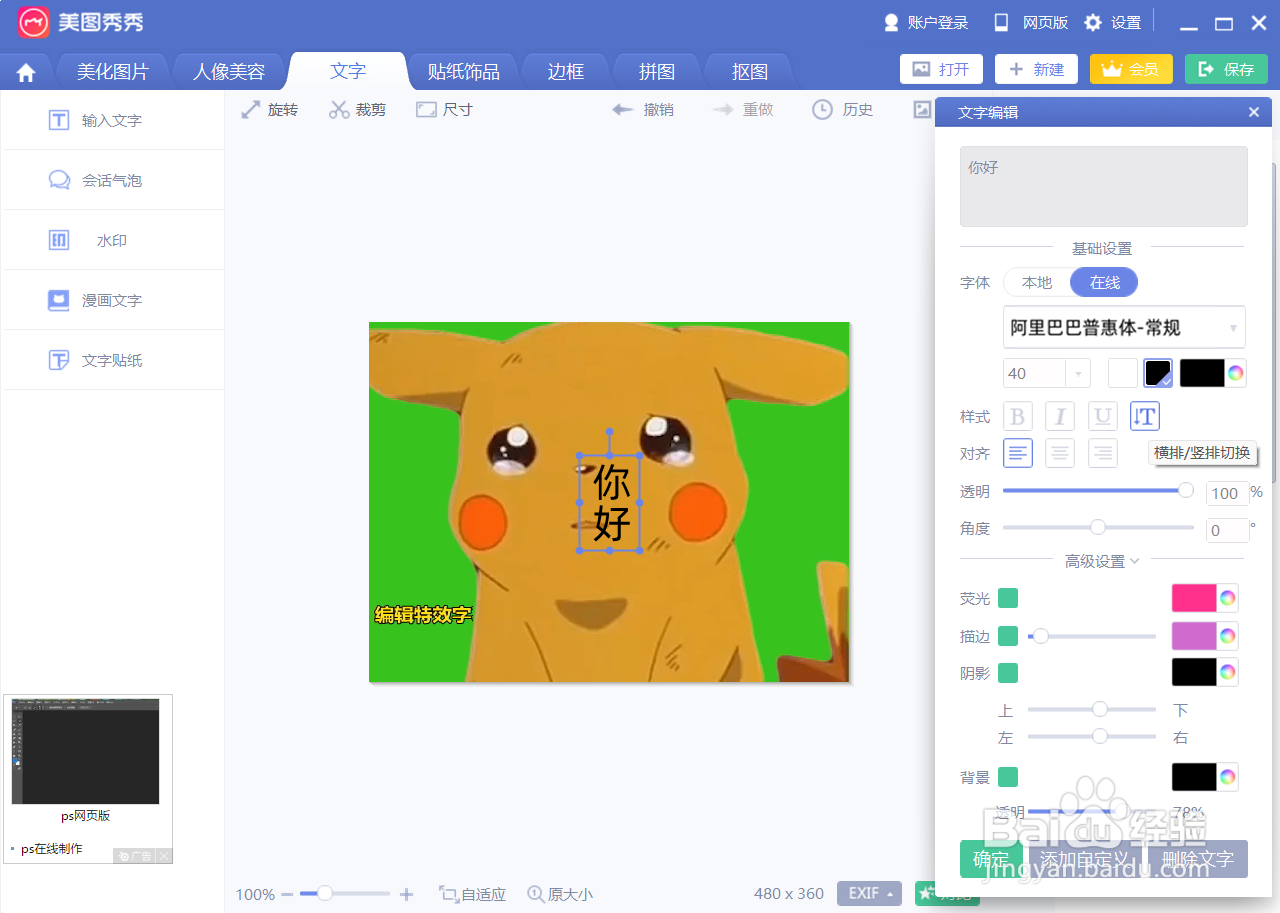Select the white fill style box
Image resolution: width=1280 pixels, height=913 pixels.
[1123, 373]
